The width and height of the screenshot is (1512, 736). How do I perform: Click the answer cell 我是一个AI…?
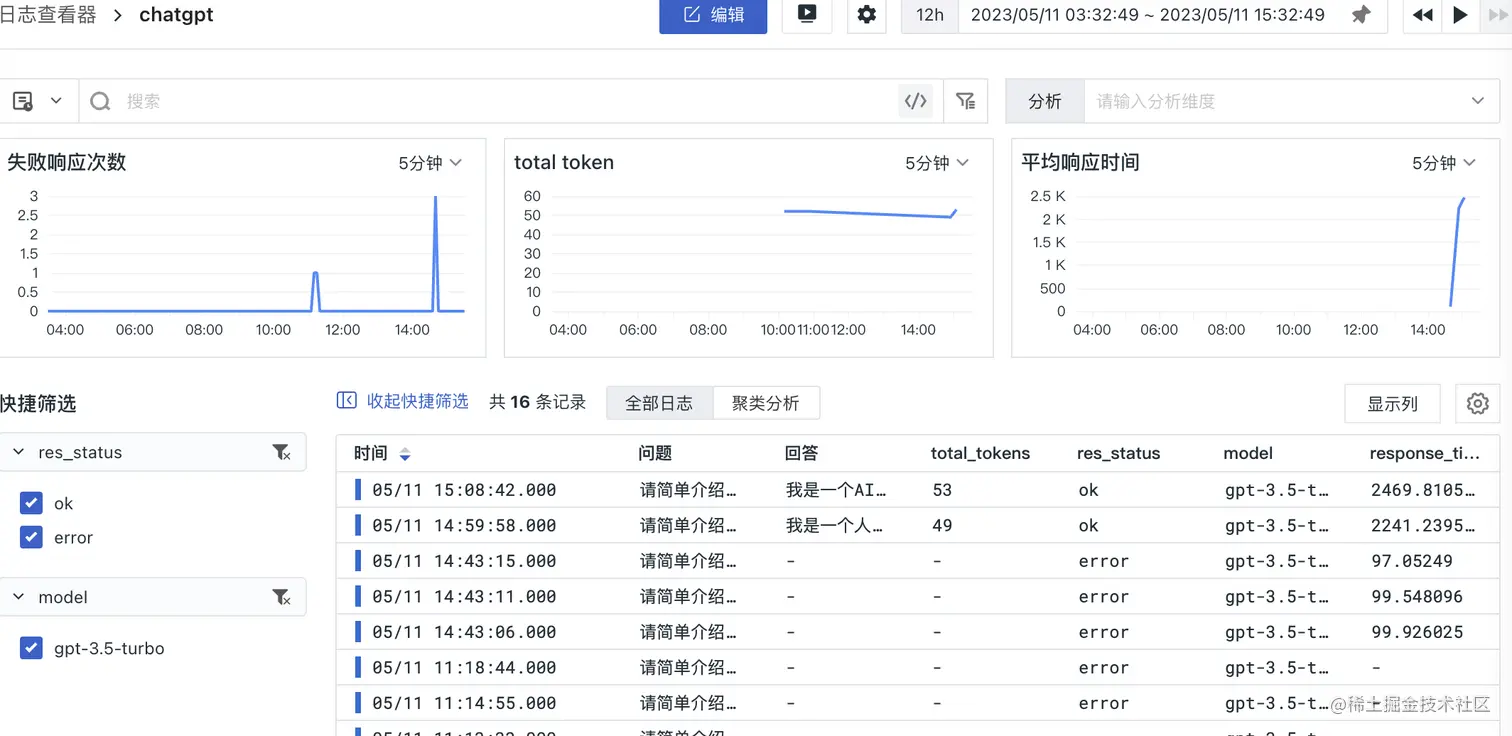pos(835,490)
